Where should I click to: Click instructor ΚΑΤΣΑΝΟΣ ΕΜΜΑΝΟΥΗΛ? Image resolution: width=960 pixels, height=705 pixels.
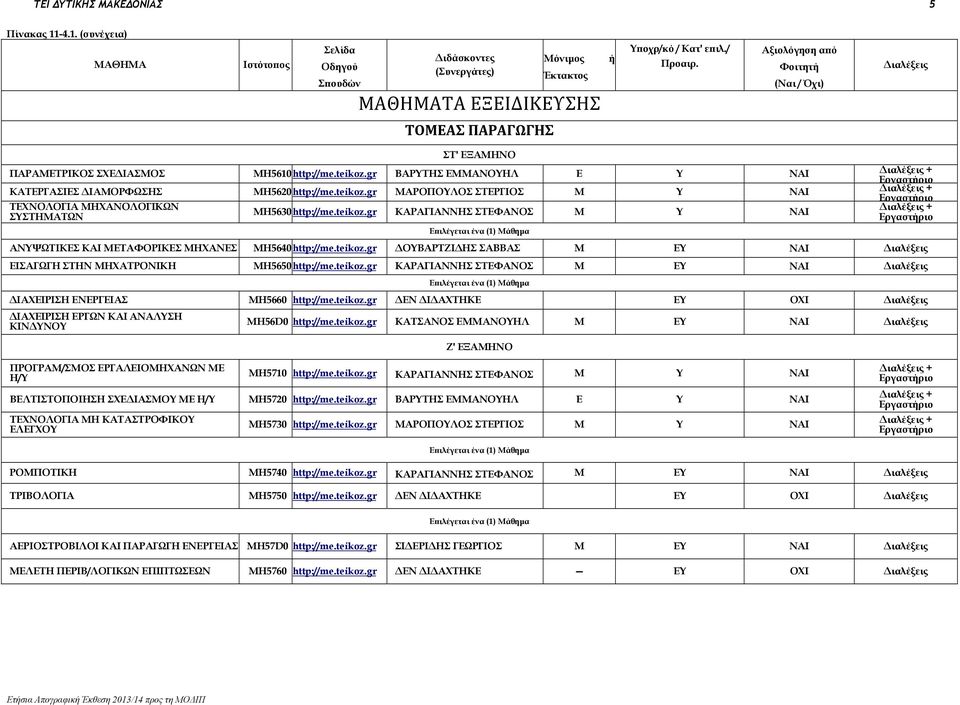coord(462,322)
